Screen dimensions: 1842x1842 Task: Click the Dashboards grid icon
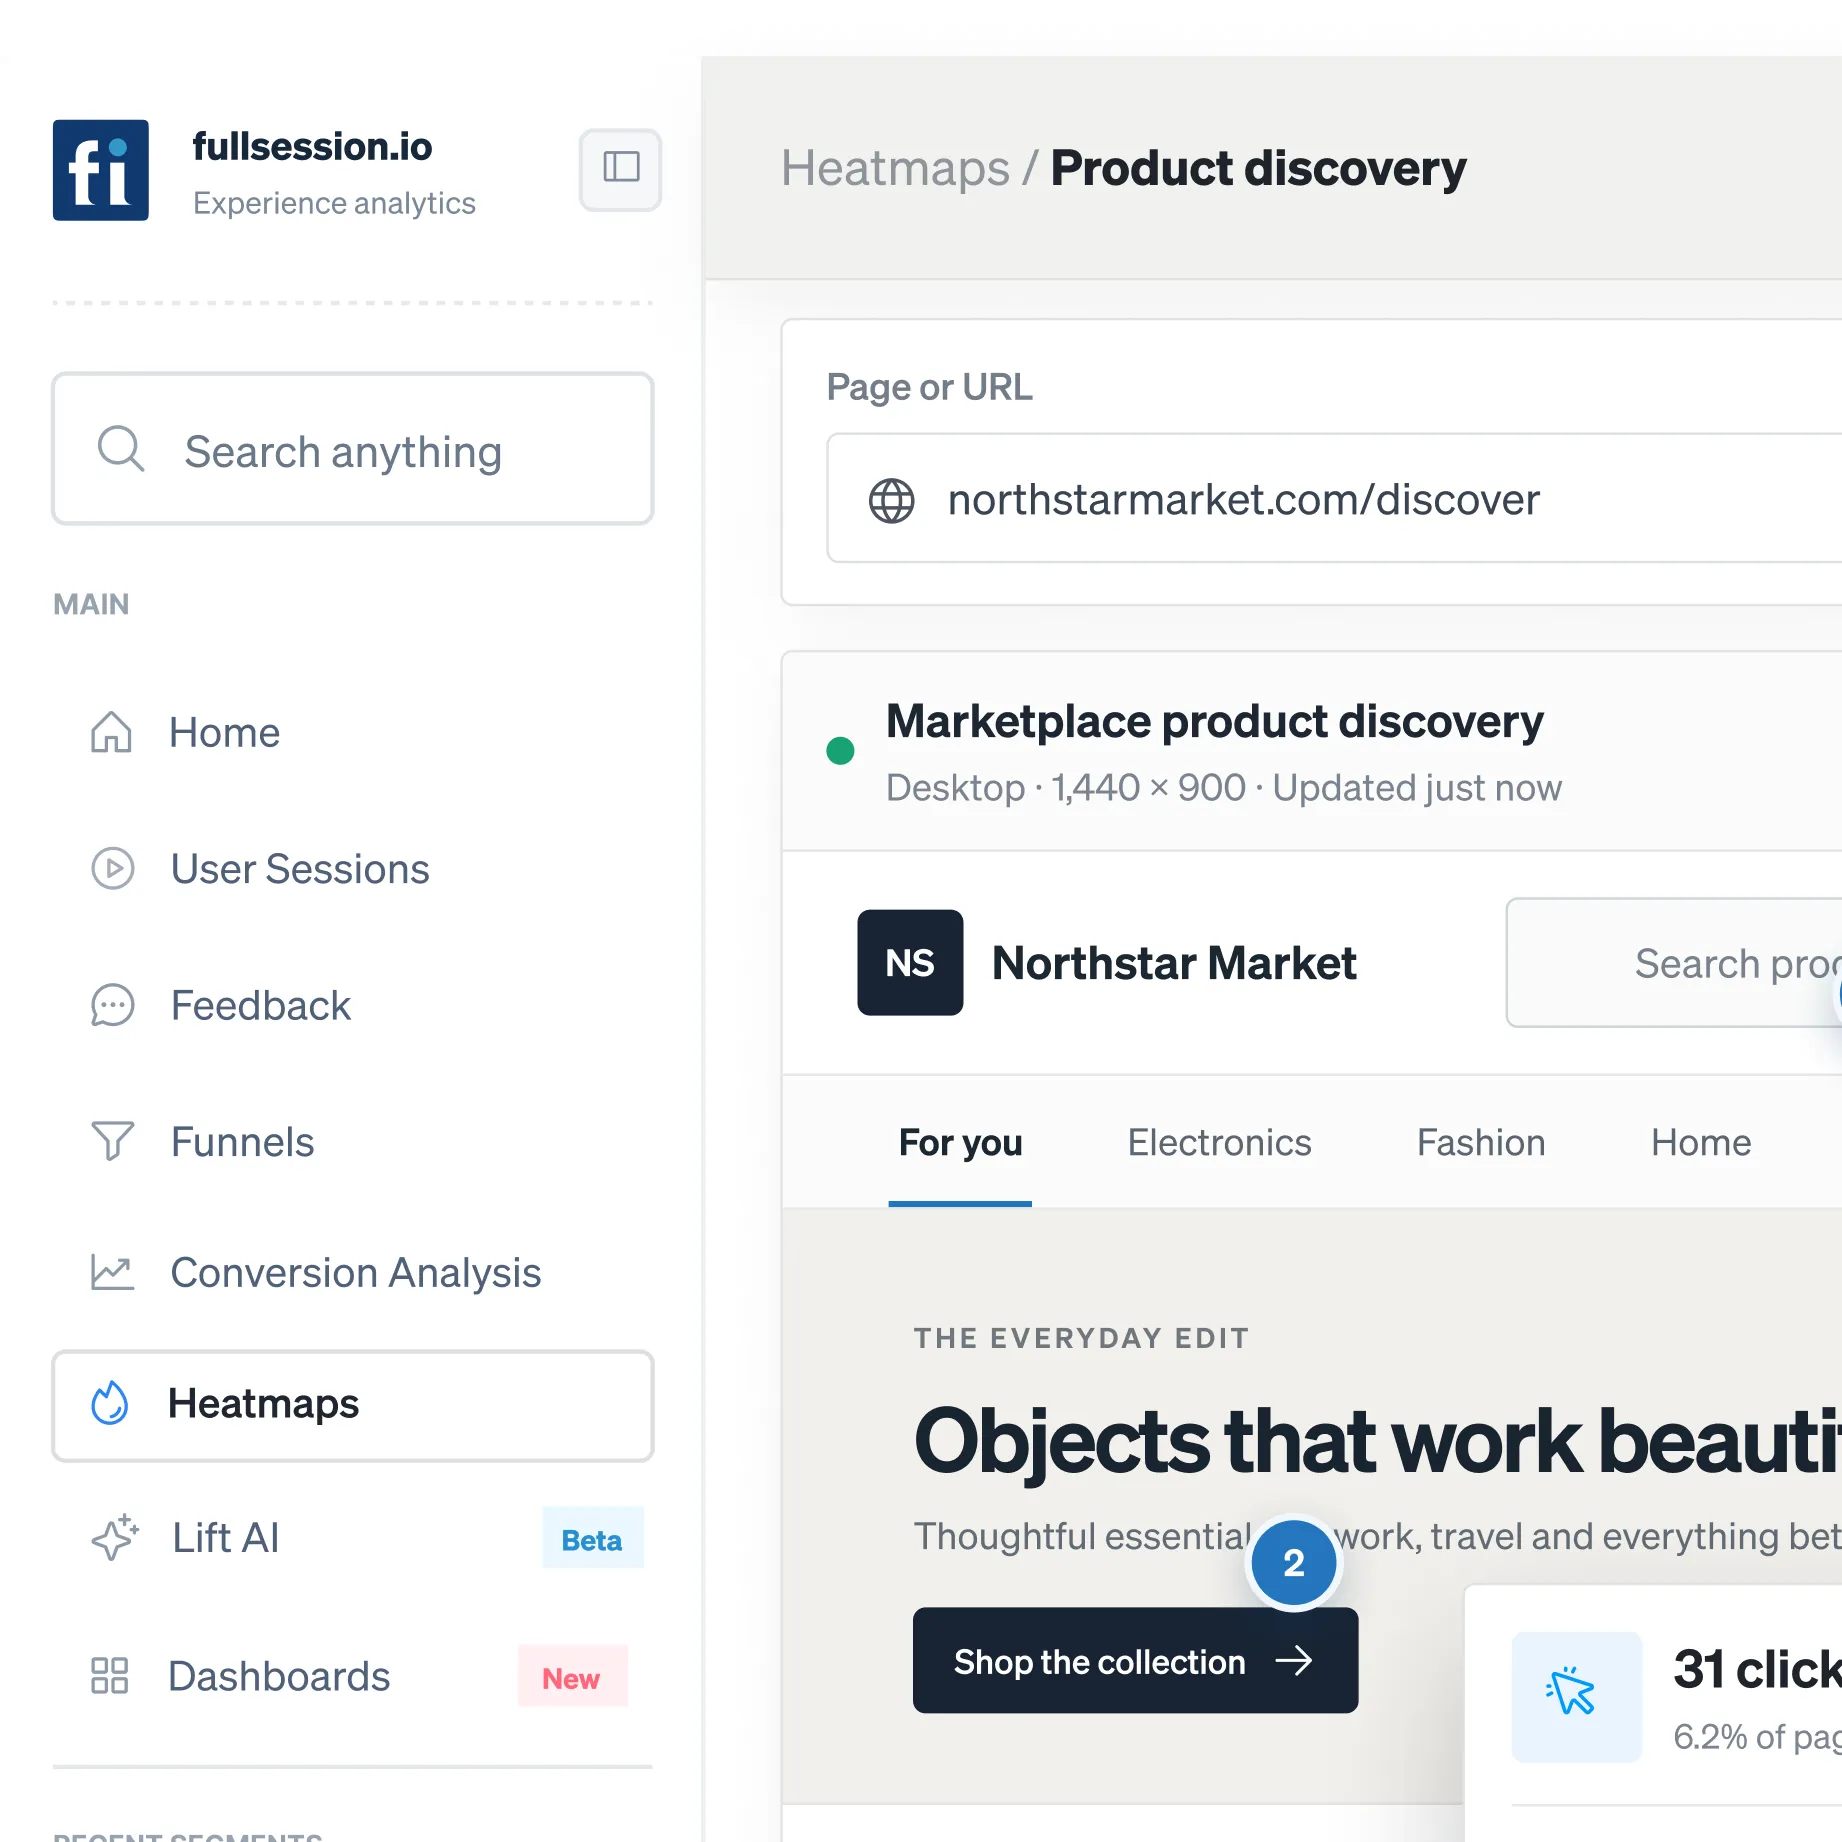(x=110, y=1675)
